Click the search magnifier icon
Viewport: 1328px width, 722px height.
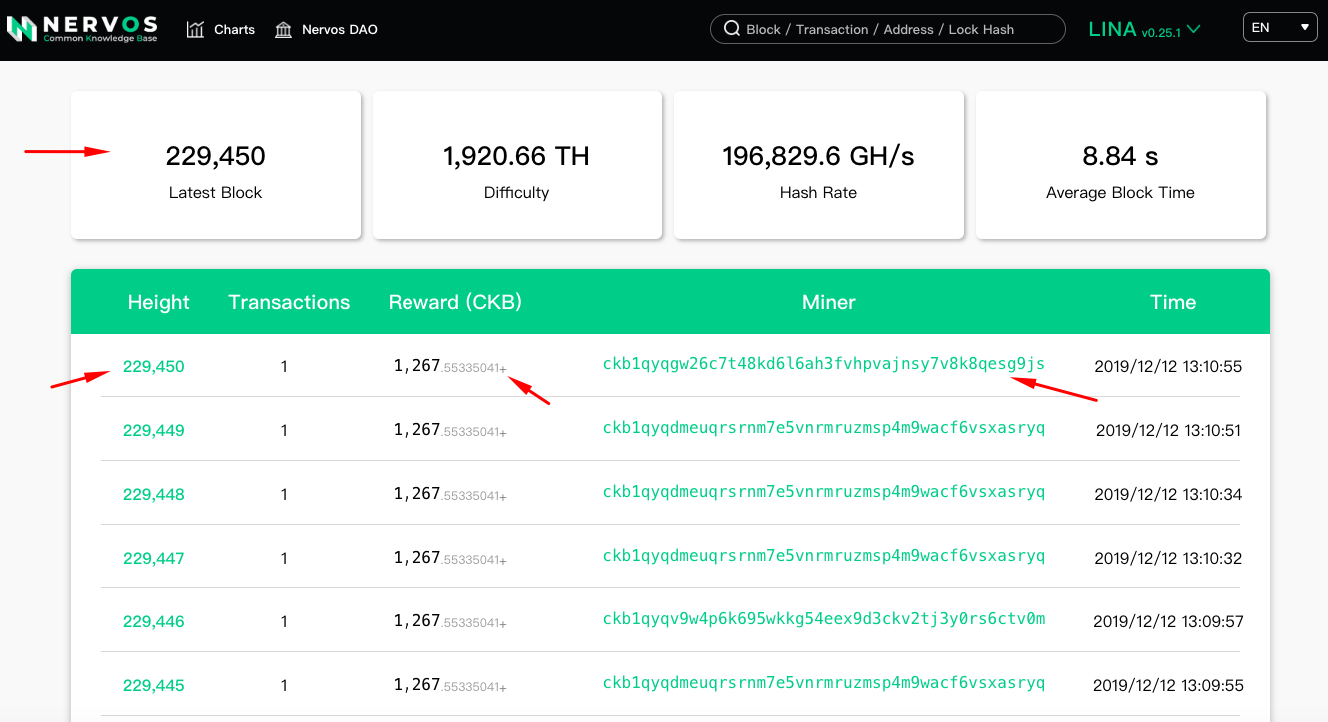pos(731,29)
